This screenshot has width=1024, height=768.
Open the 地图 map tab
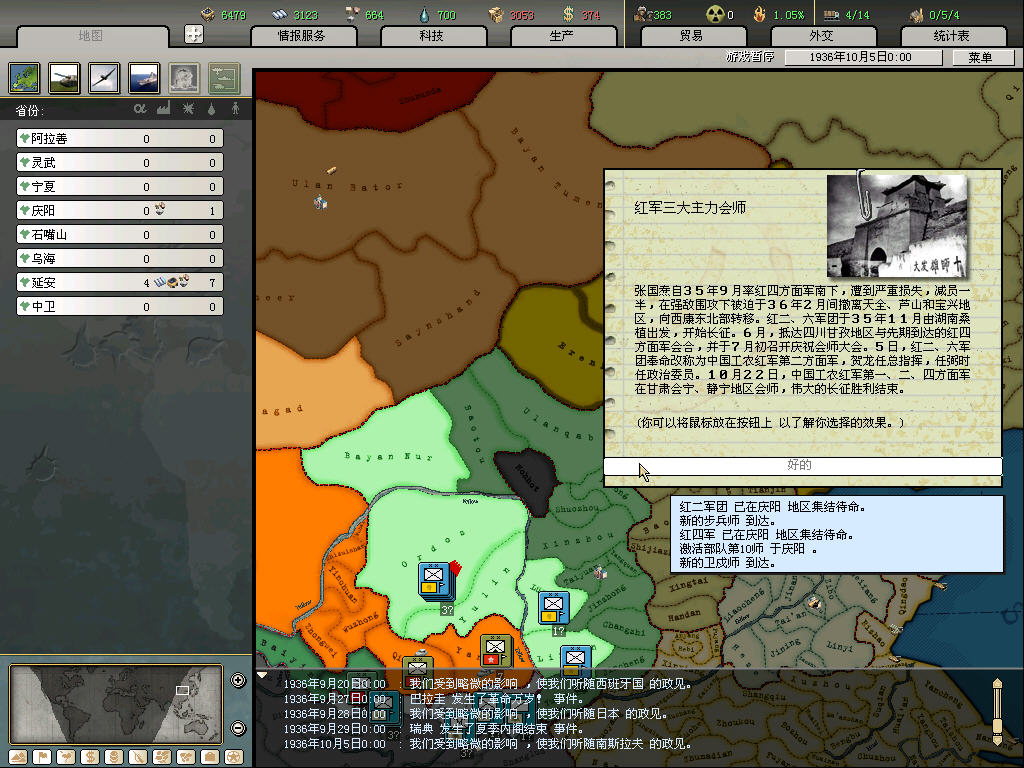click(91, 35)
